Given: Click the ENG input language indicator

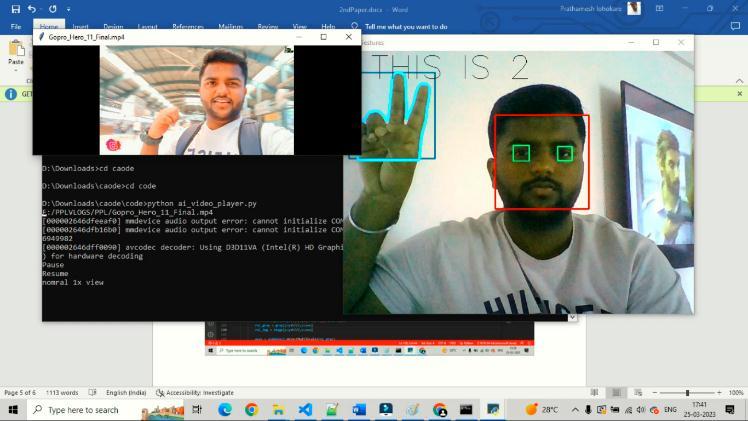Looking at the screenshot, I should 670,410.
